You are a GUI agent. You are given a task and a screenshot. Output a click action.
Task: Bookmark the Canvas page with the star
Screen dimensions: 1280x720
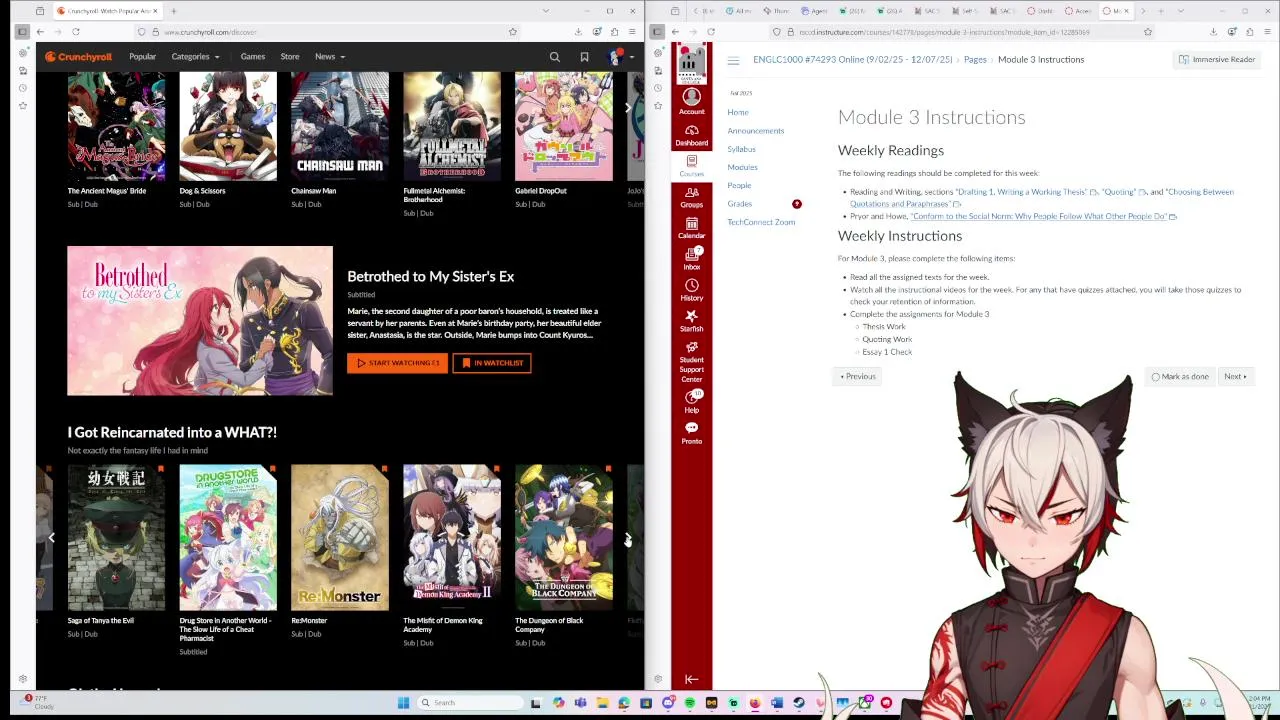pyautogui.click(x=1148, y=32)
